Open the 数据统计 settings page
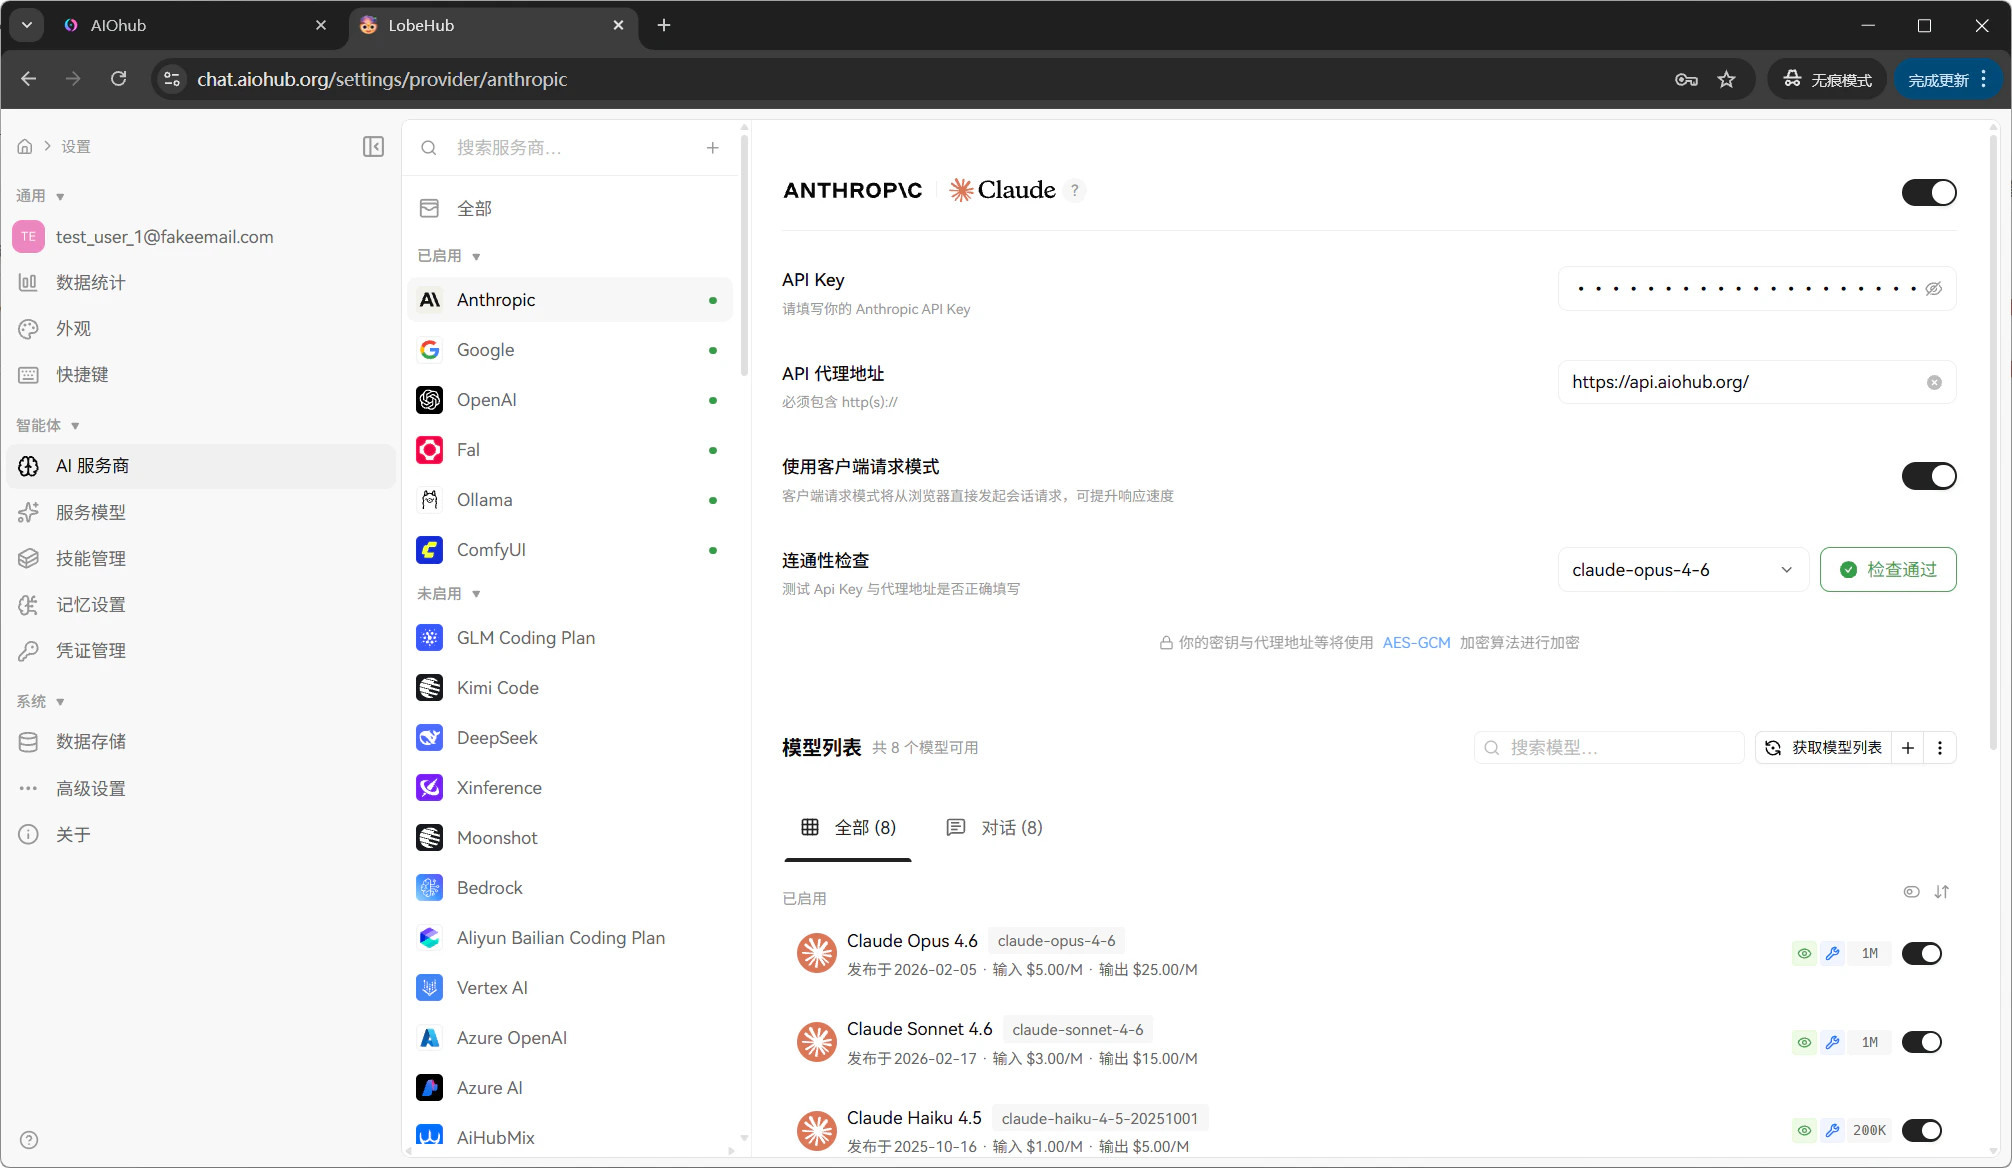 click(202, 283)
